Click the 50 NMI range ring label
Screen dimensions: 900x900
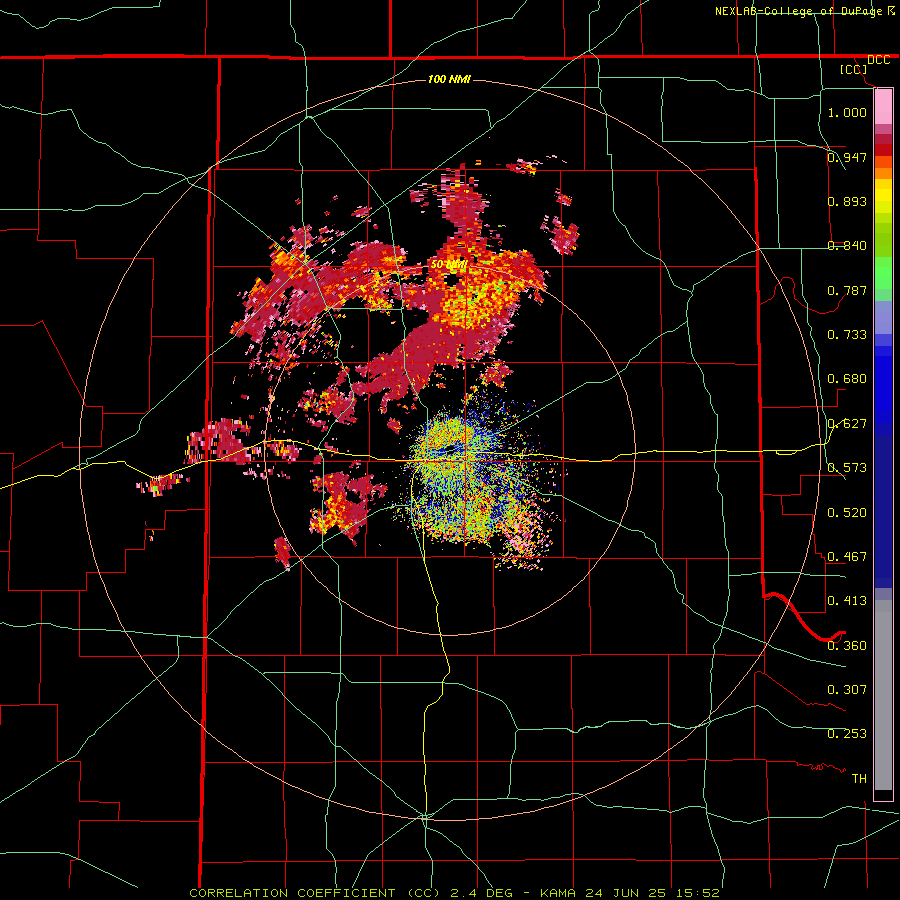[x=449, y=264]
